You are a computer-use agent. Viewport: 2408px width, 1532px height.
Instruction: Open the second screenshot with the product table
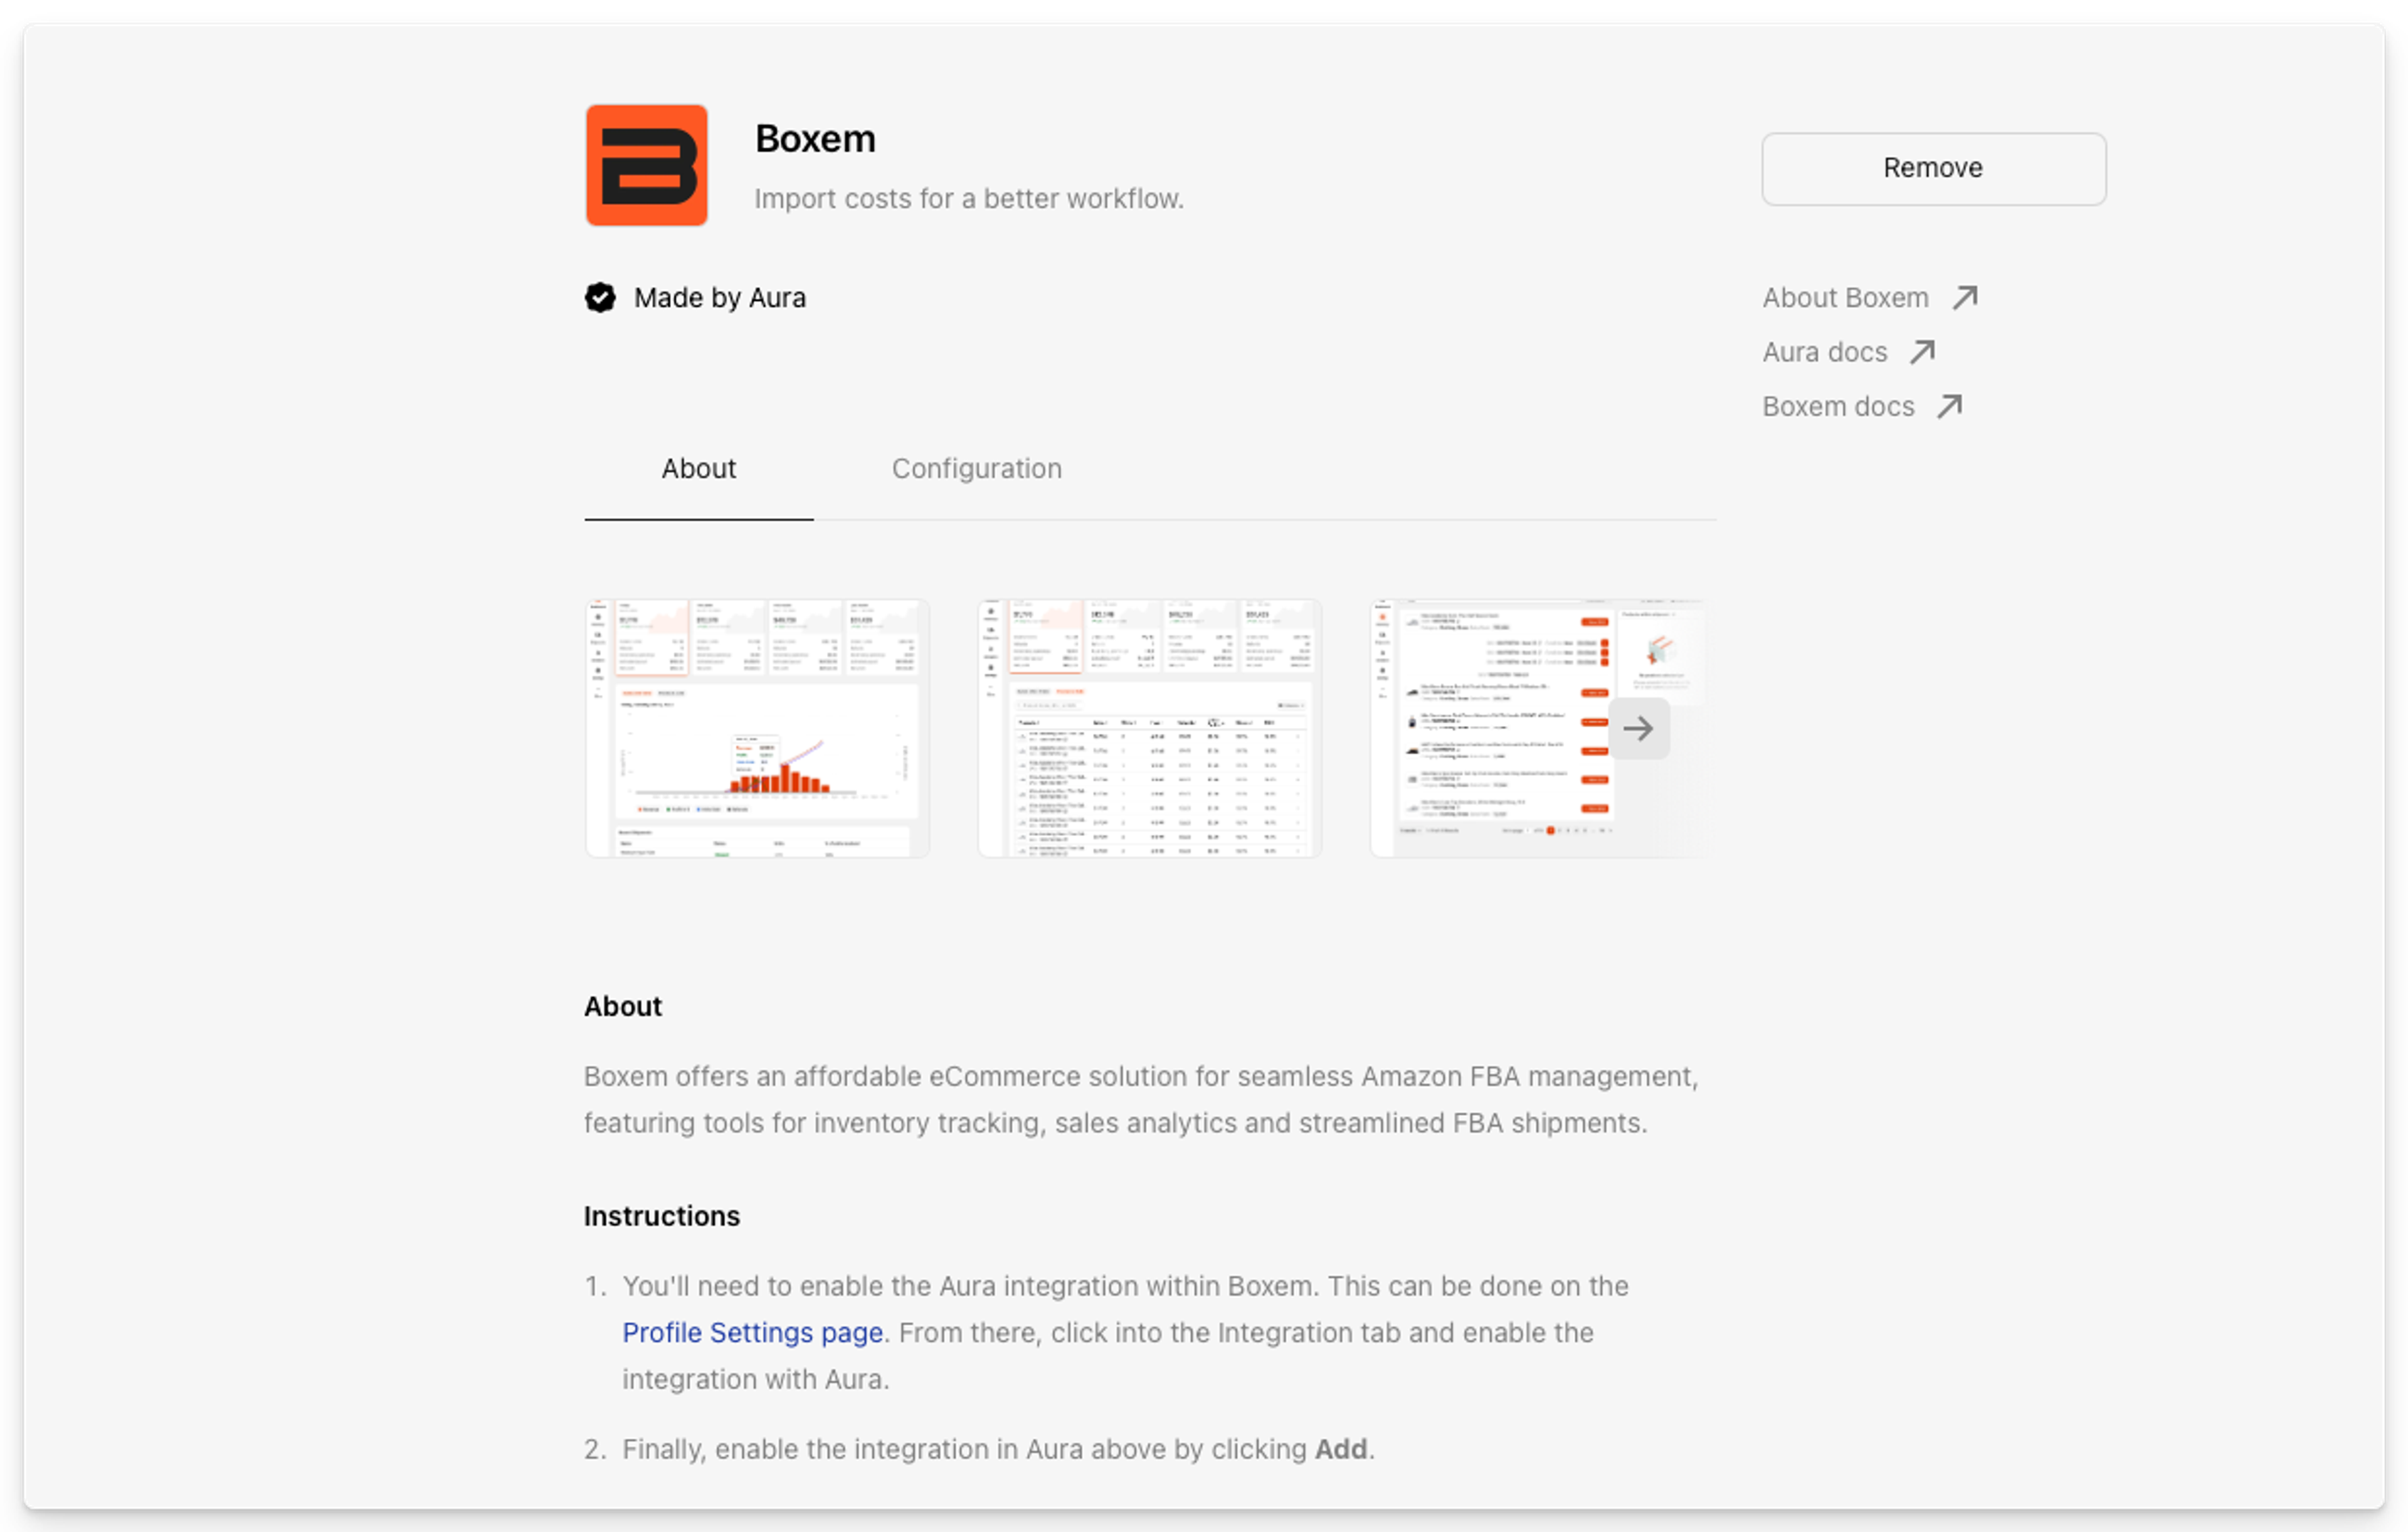pyautogui.click(x=1149, y=729)
